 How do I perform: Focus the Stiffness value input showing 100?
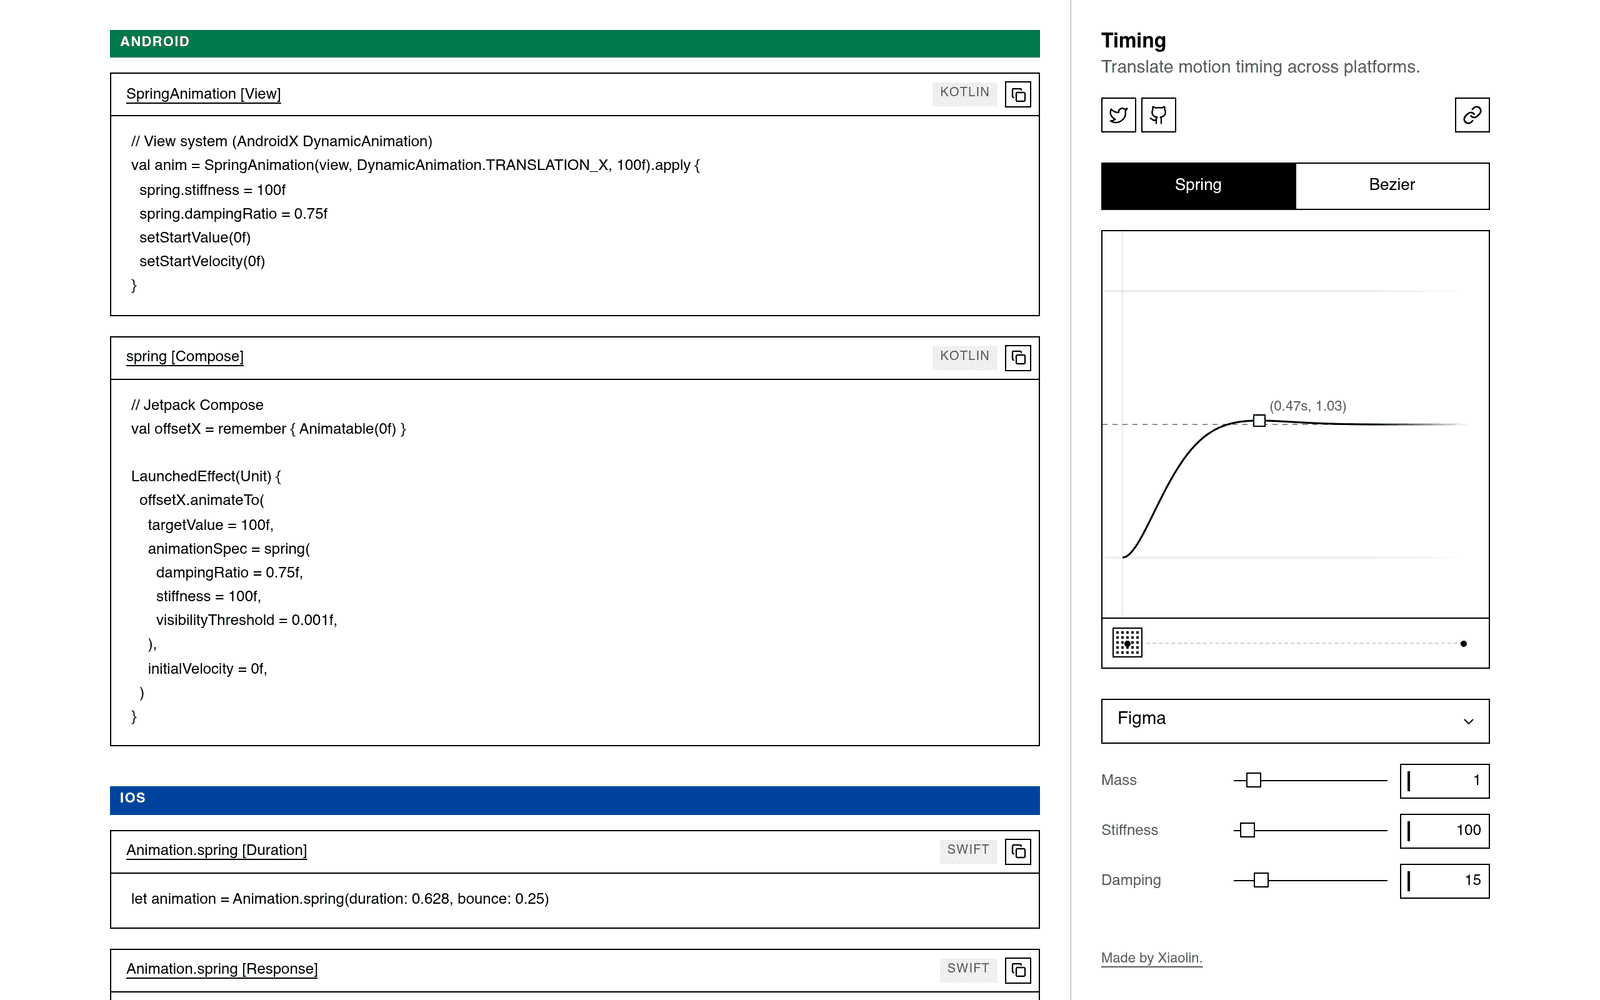click(1444, 831)
